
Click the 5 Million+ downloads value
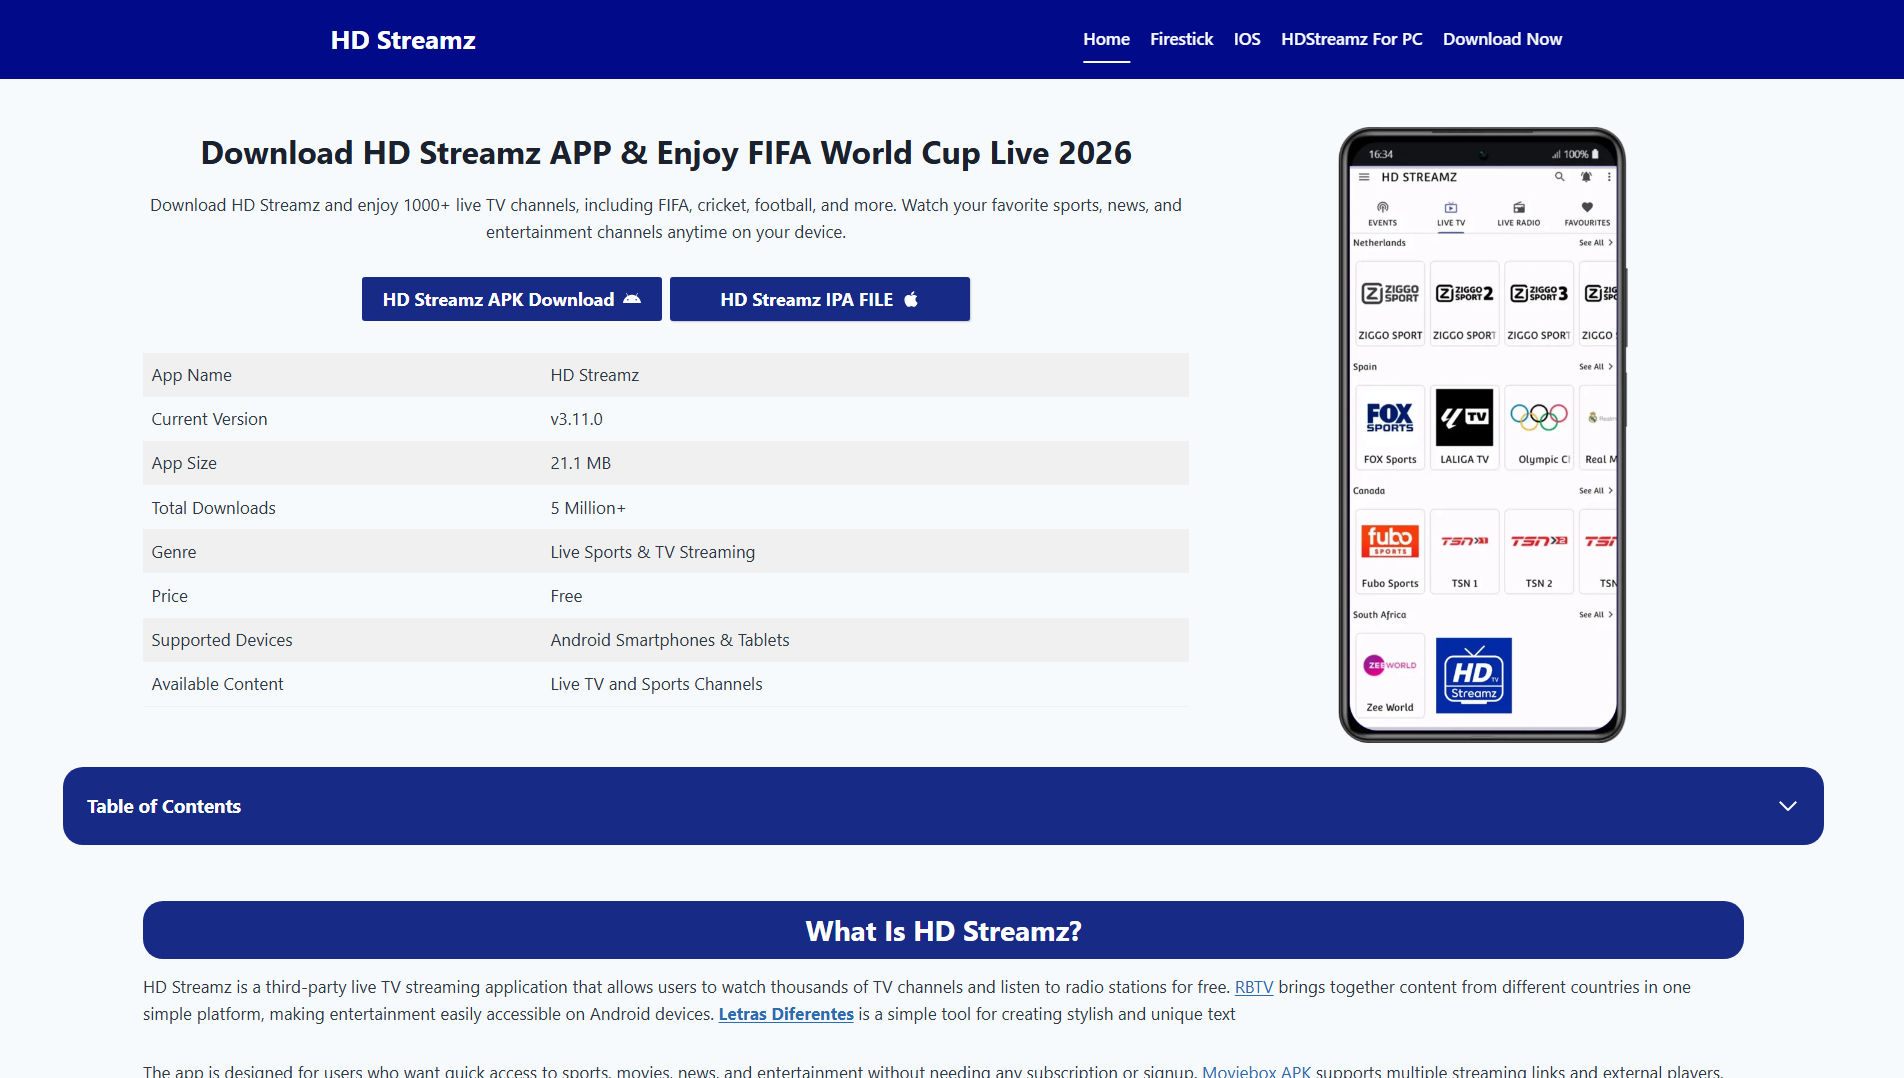point(588,508)
